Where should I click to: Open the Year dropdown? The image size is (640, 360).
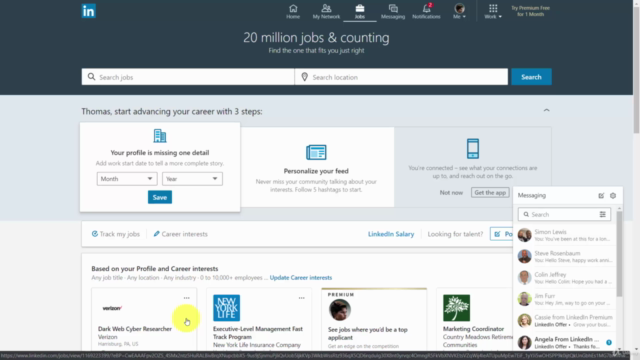tap(192, 179)
